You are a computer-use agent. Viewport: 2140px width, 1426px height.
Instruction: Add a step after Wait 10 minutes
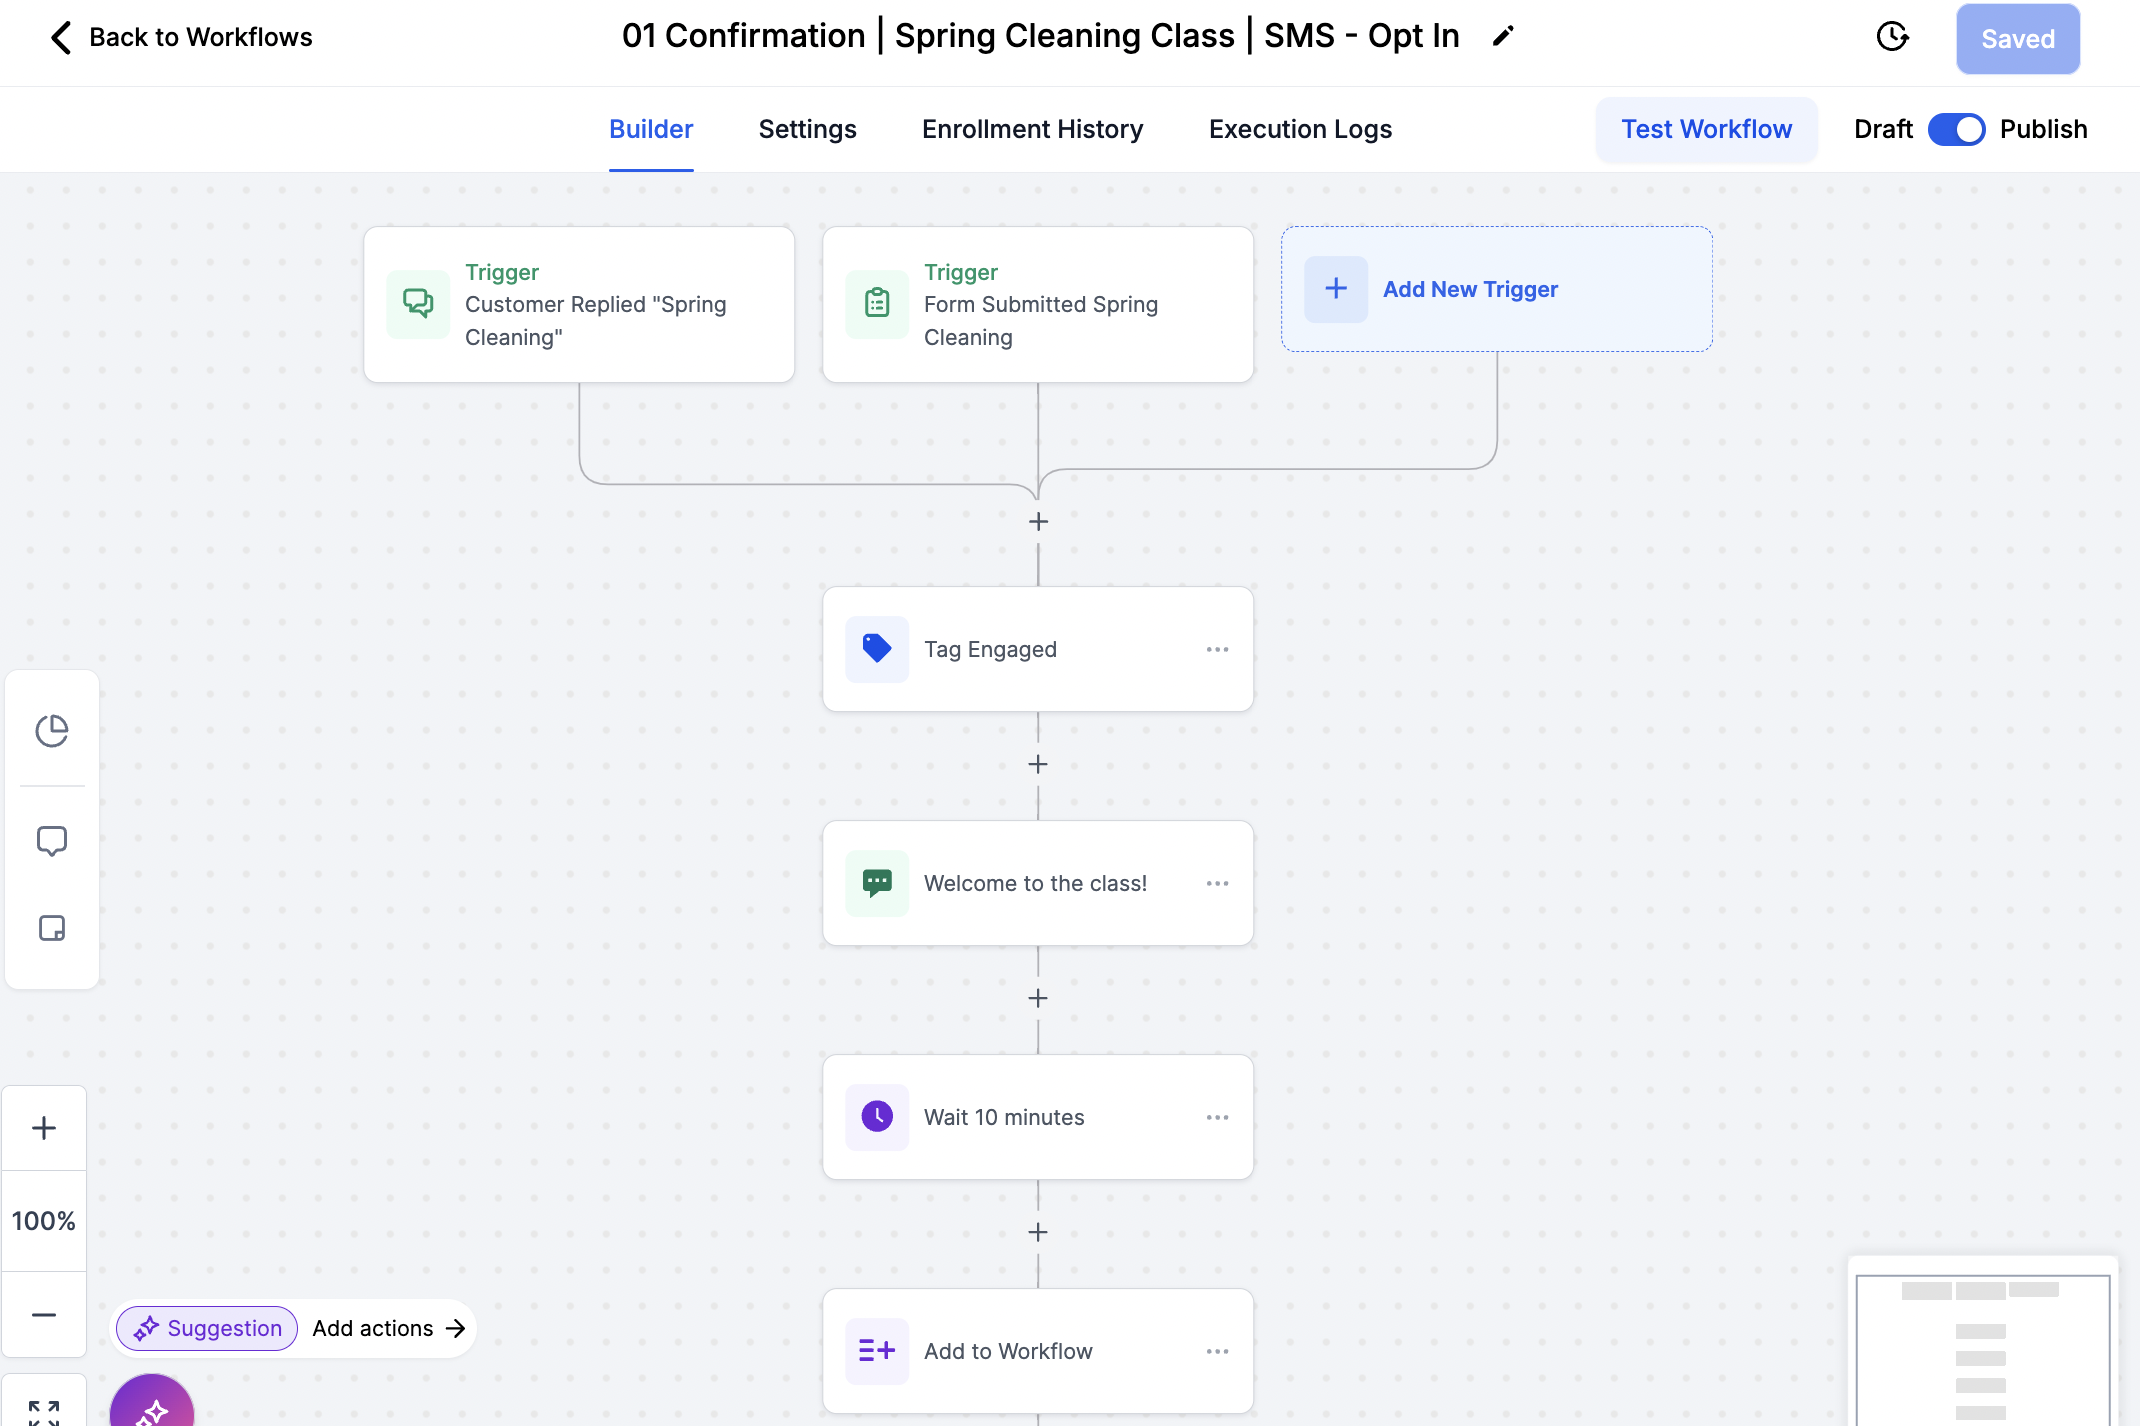(x=1038, y=1232)
